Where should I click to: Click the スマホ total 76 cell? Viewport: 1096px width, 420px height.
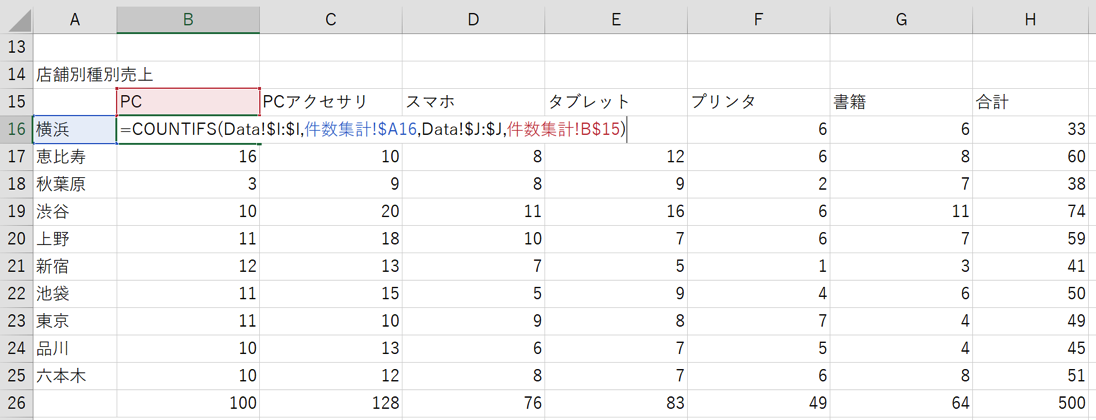pos(473,404)
